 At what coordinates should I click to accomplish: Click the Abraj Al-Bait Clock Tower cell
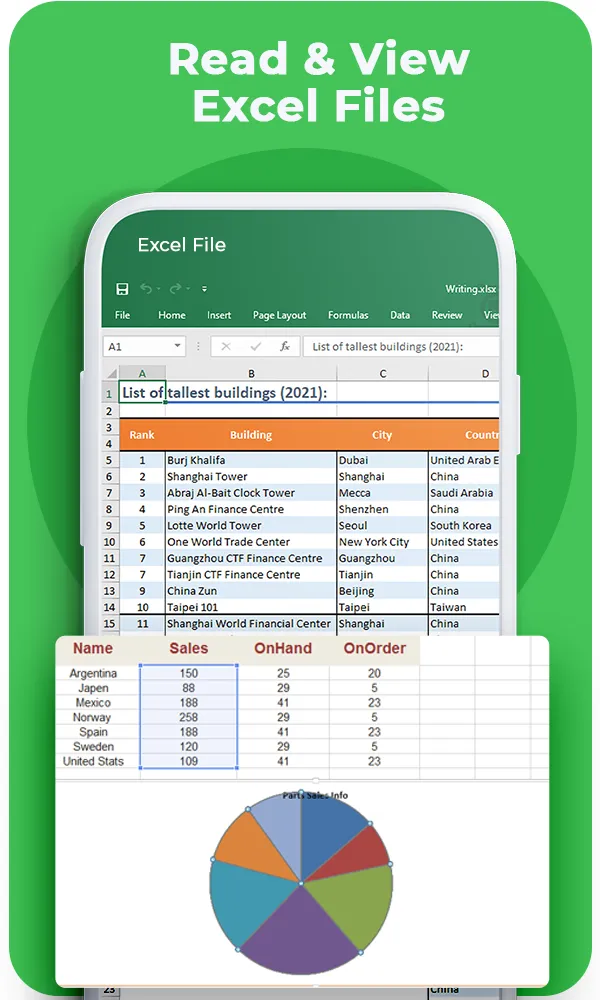click(x=251, y=493)
